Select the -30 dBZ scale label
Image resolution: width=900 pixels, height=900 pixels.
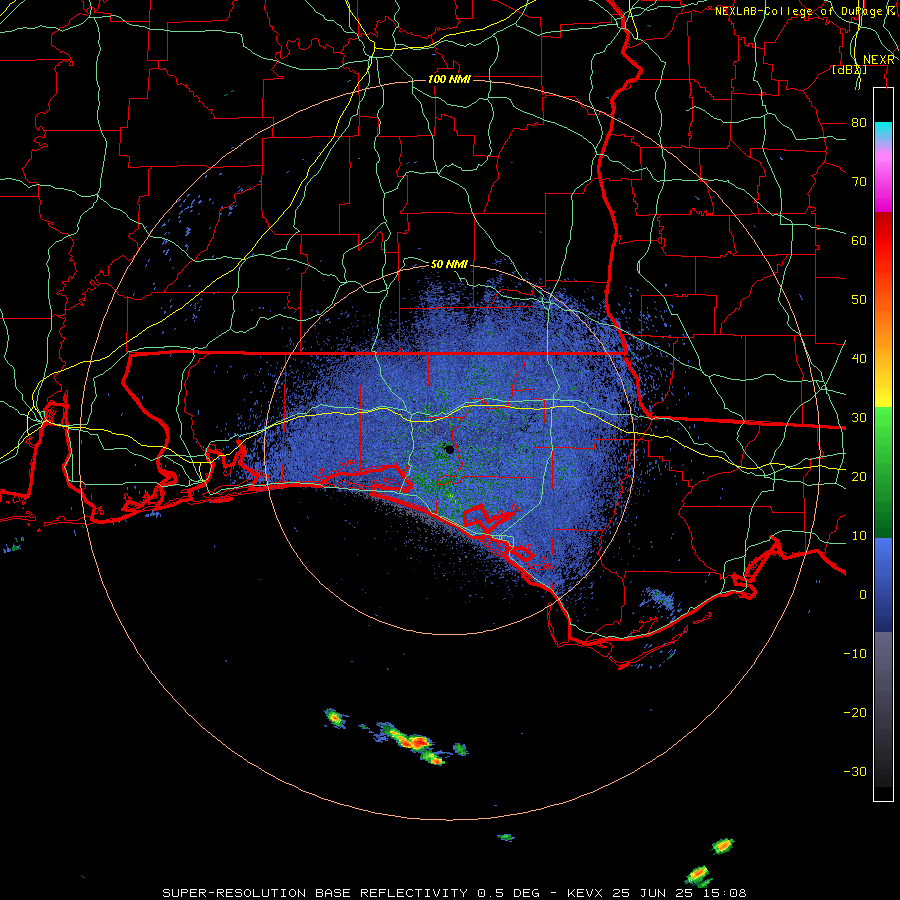tap(855, 772)
